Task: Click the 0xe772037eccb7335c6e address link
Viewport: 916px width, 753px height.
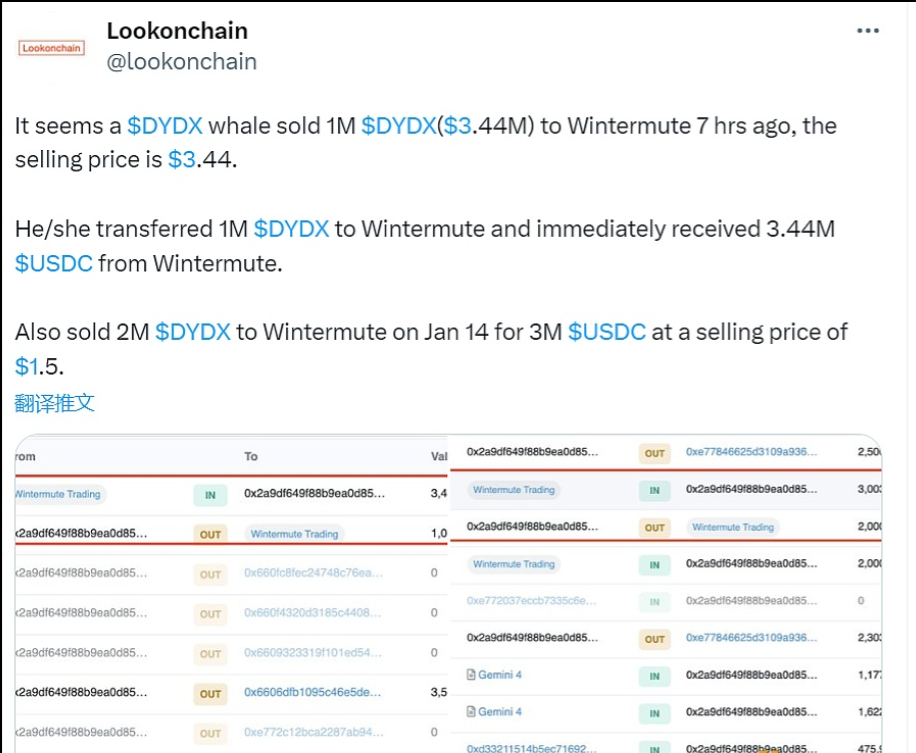Action: (531, 601)
